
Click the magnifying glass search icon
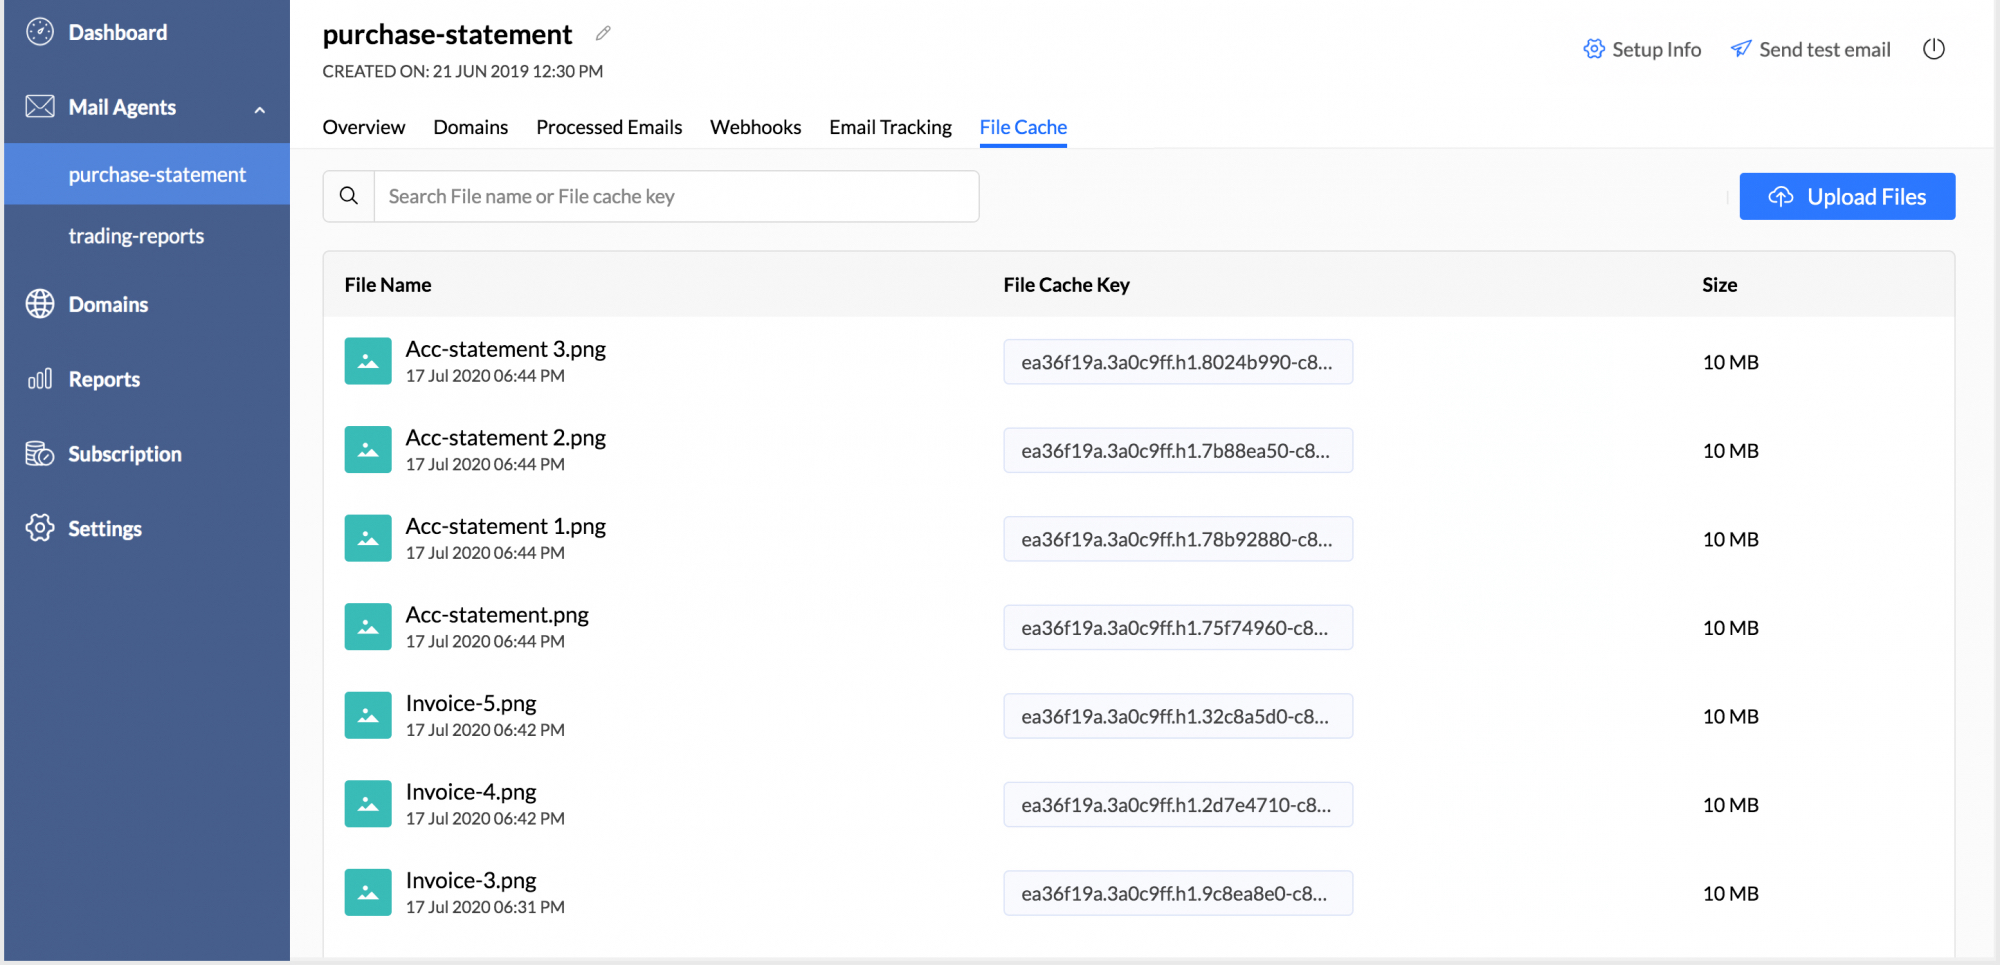coord(349,196)
